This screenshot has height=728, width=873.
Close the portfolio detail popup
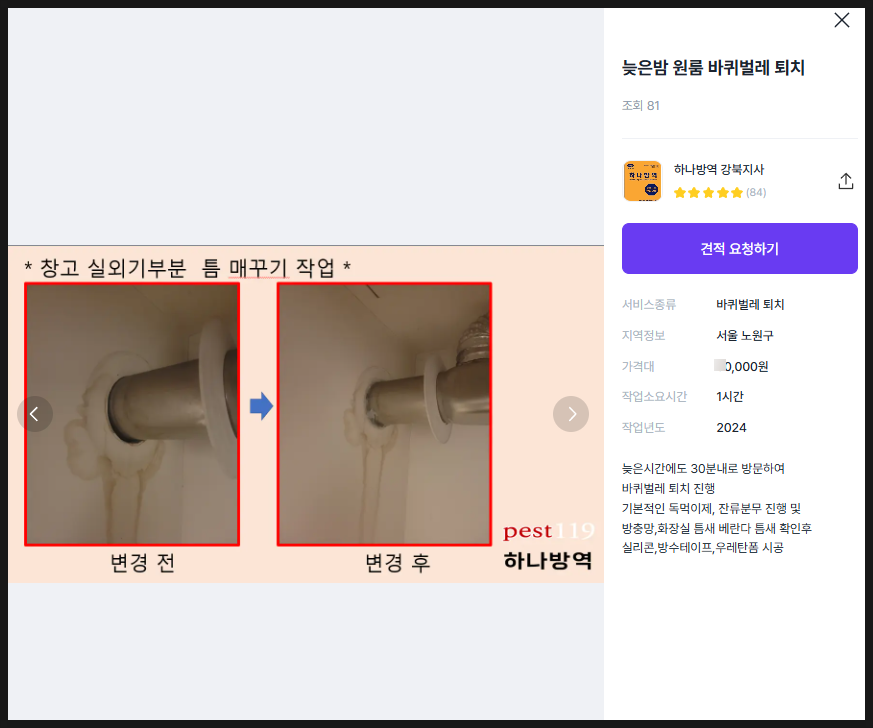[x=842, y=20]
